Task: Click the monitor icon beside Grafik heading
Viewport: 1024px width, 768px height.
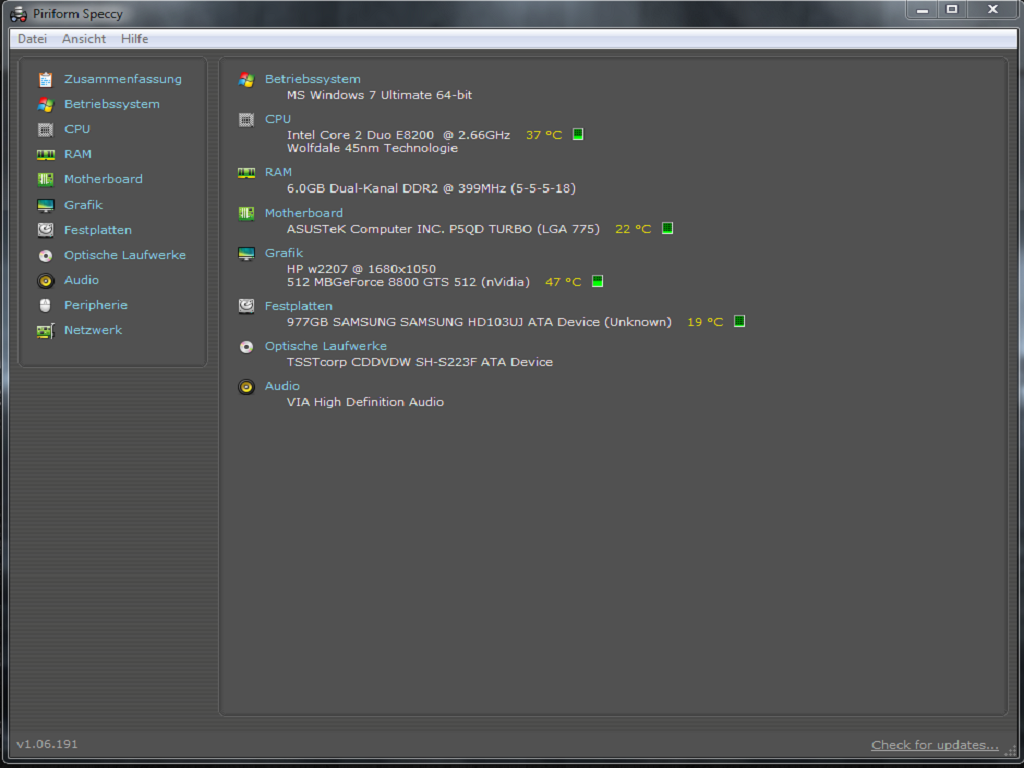Action: tap(246, 253)
